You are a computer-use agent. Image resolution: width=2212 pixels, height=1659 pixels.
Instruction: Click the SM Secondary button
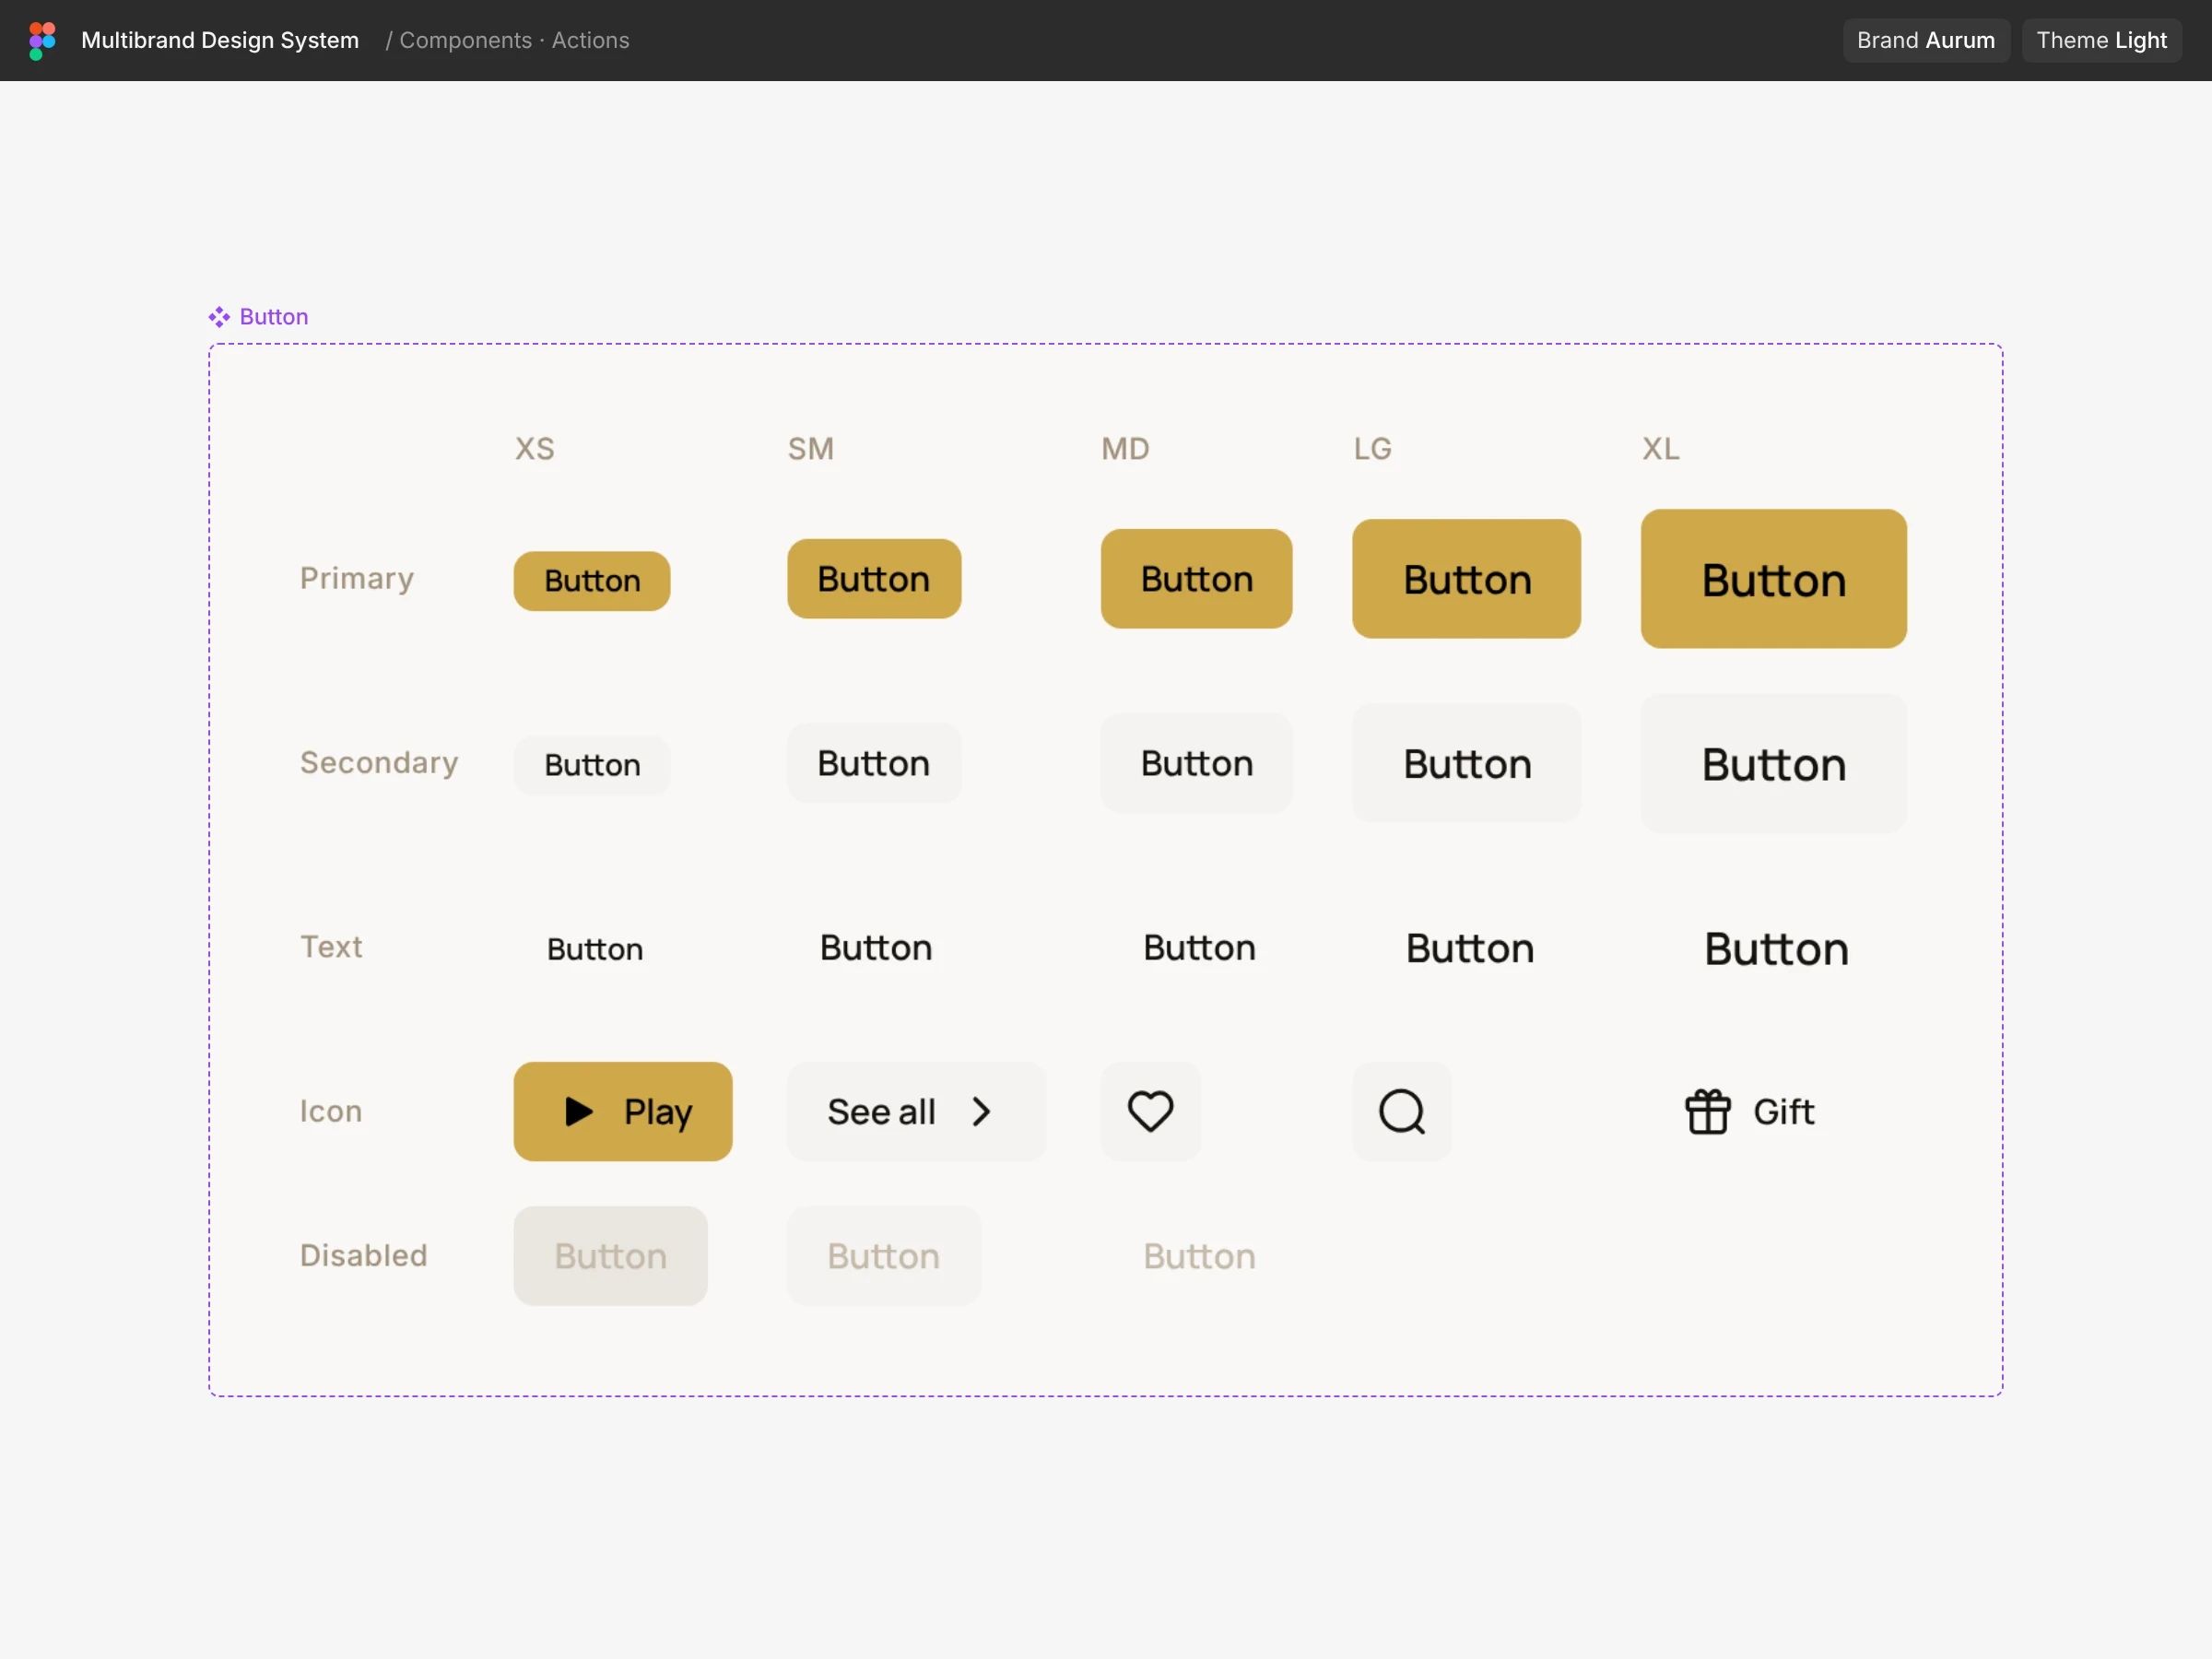click(x=874, y=763)
